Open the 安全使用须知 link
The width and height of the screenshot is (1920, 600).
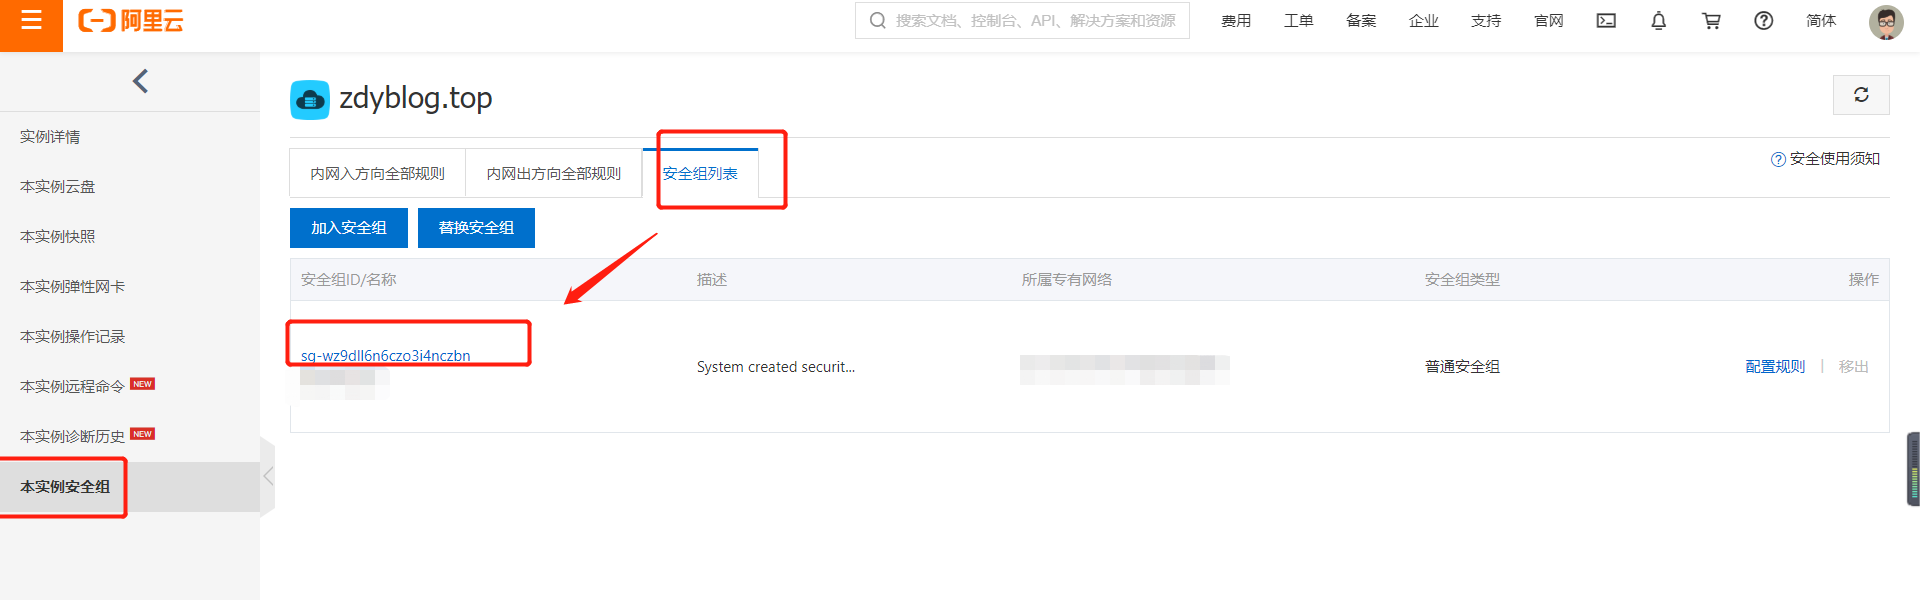pos(1835,159)
